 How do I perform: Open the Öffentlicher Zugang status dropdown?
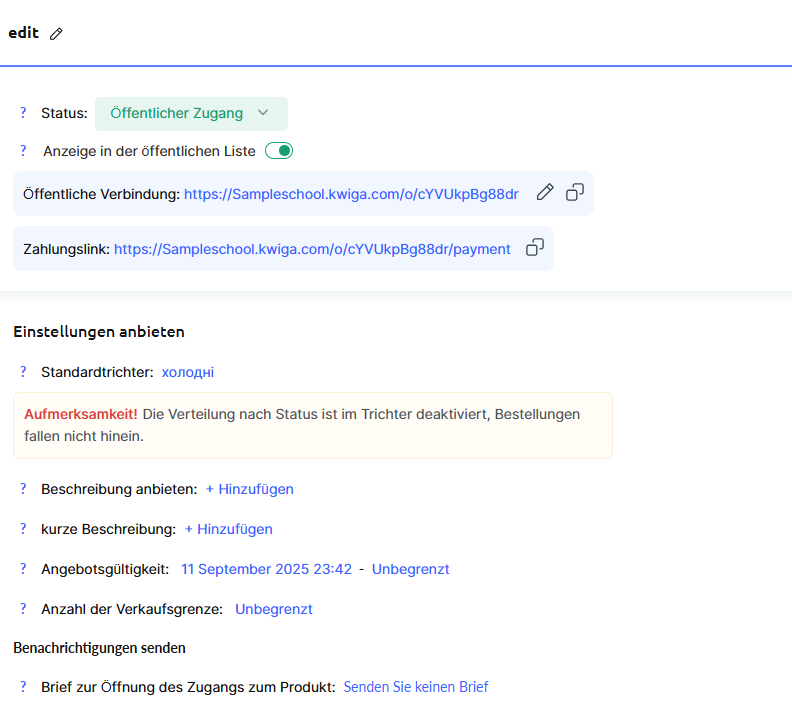click(x=190, y=113)
